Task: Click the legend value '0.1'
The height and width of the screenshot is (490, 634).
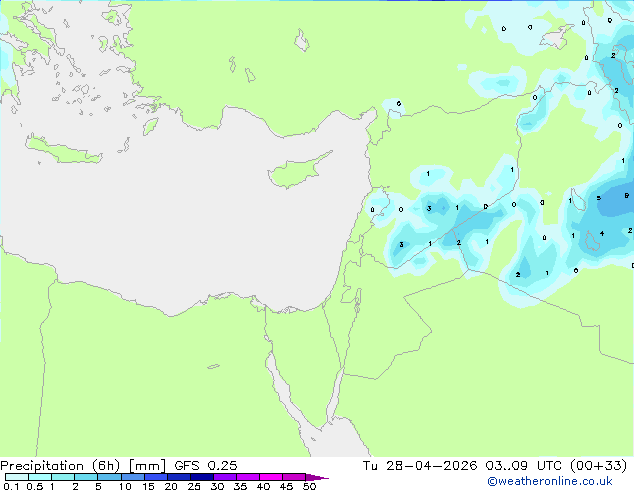Action: [11, 486]
